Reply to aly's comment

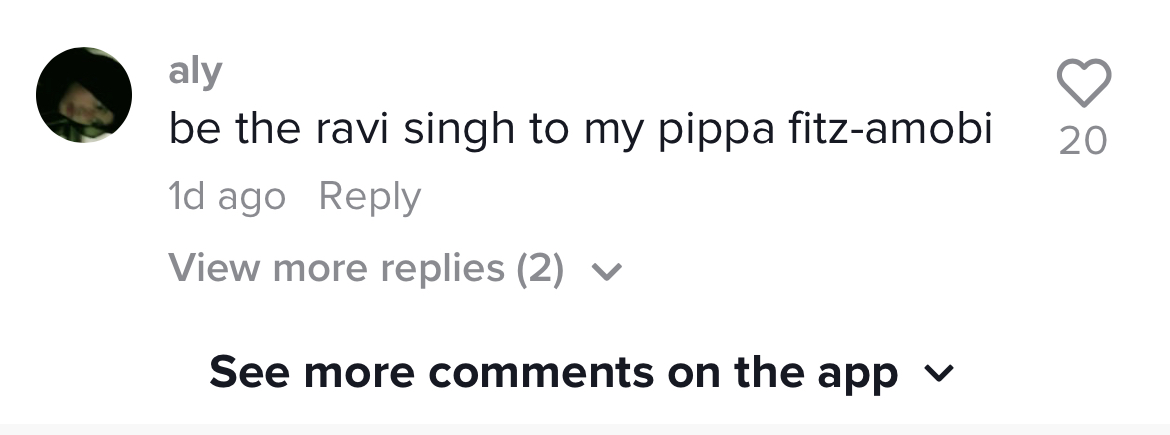click(x=369, y=198)
